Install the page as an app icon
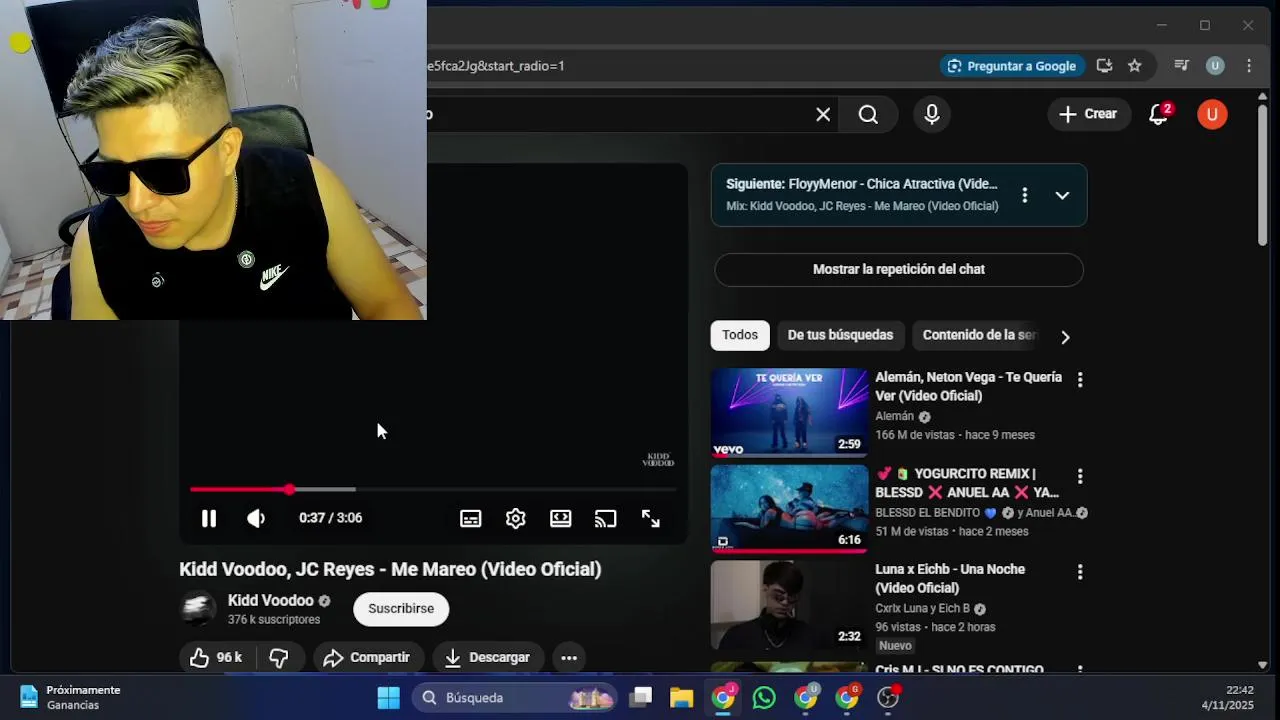The height and width of the screenshot is (720, 1280). pos(1104,66)
